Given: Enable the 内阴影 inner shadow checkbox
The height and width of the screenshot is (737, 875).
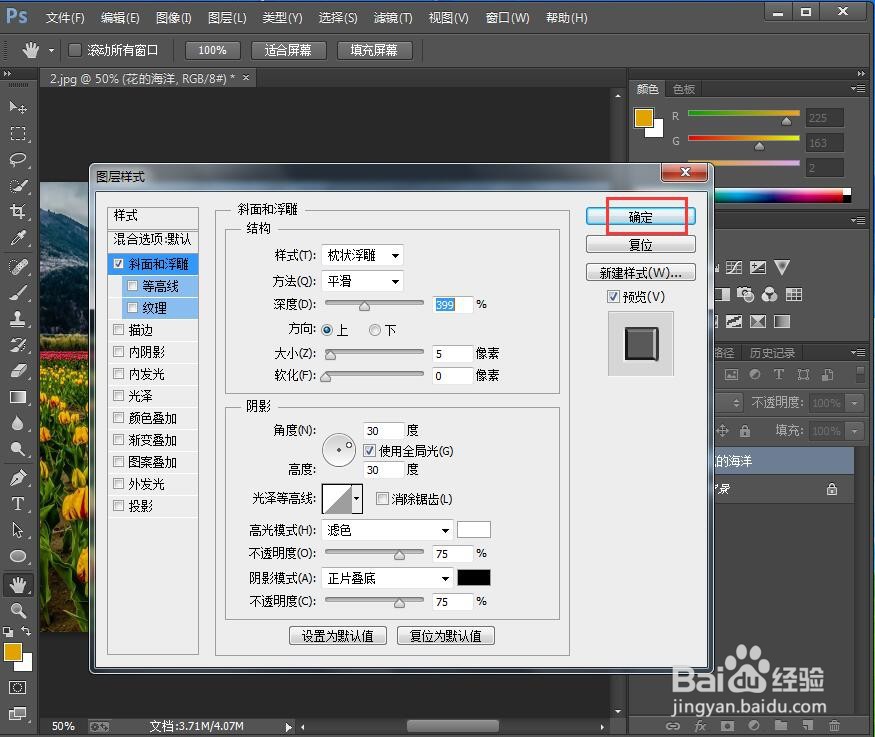Looking at the screenshot, I should pos(118,351).
